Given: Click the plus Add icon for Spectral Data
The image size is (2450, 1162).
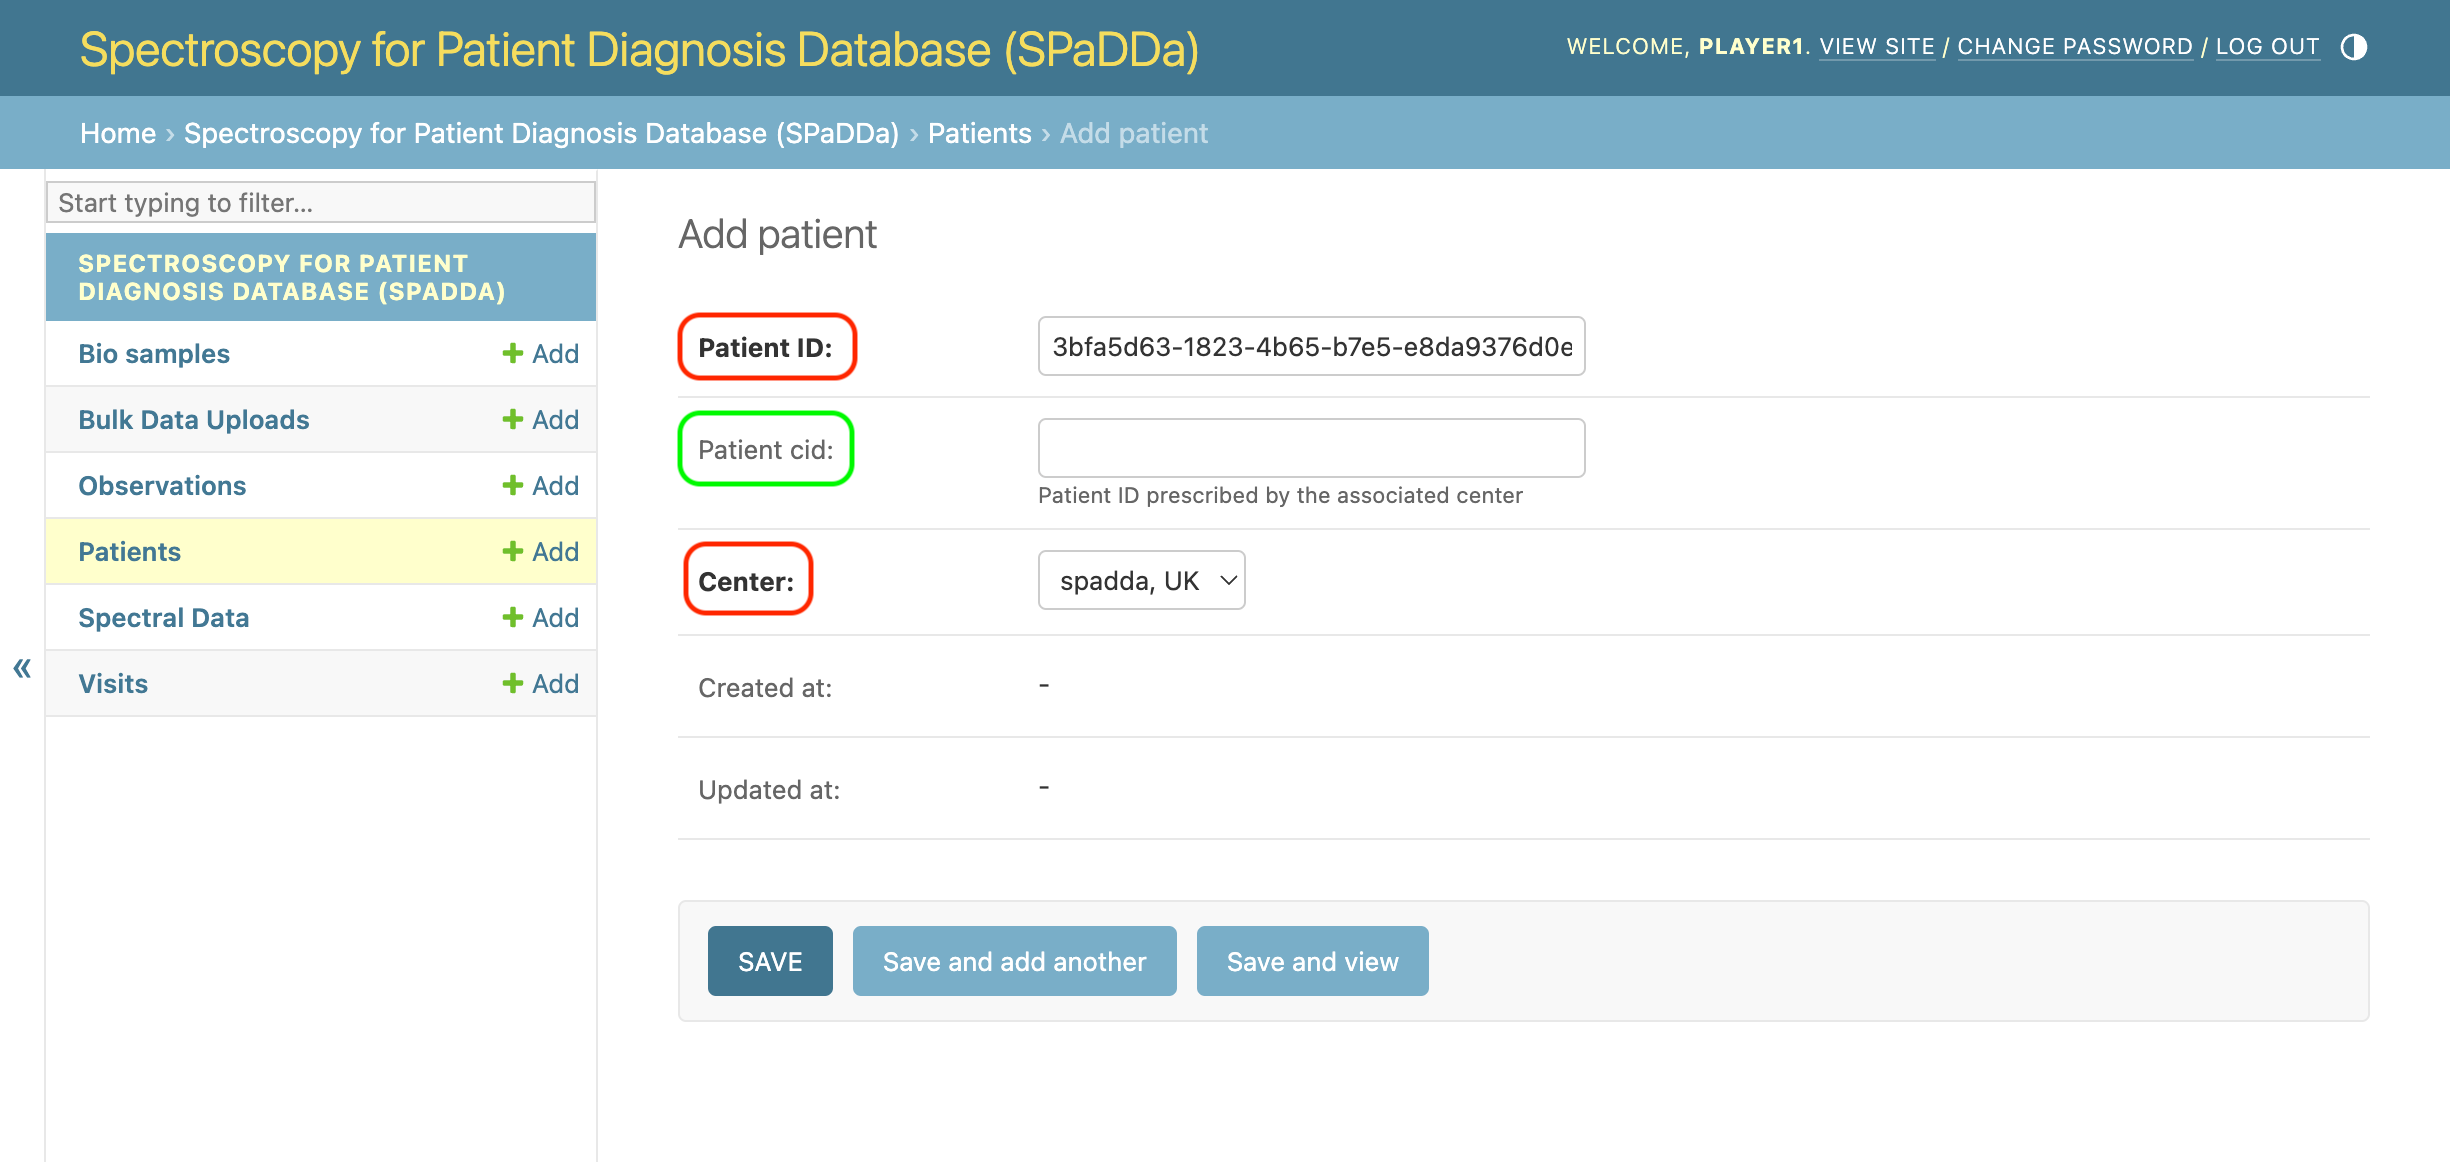Looking at the screenshot, I should click(x=540, y=617).
